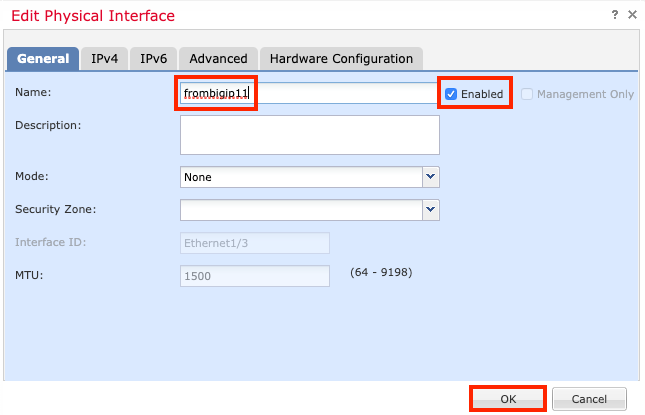Click the Name field containing frombigip11

pyautogui.click(x=308, y=93)
